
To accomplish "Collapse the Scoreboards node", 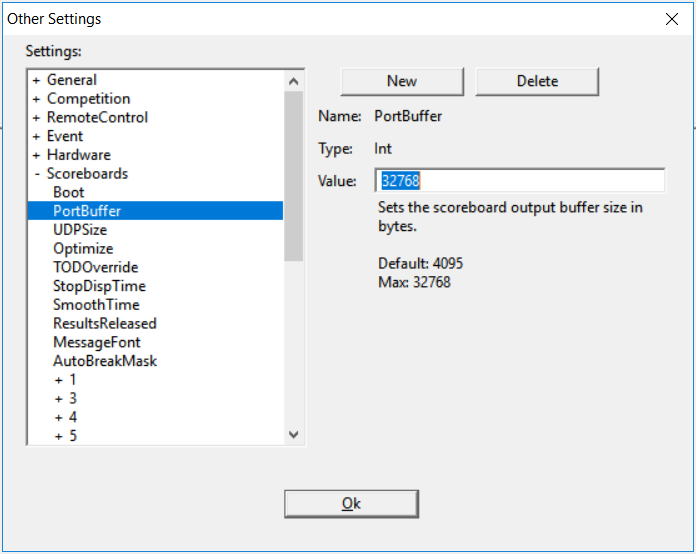I will point(37,174).
